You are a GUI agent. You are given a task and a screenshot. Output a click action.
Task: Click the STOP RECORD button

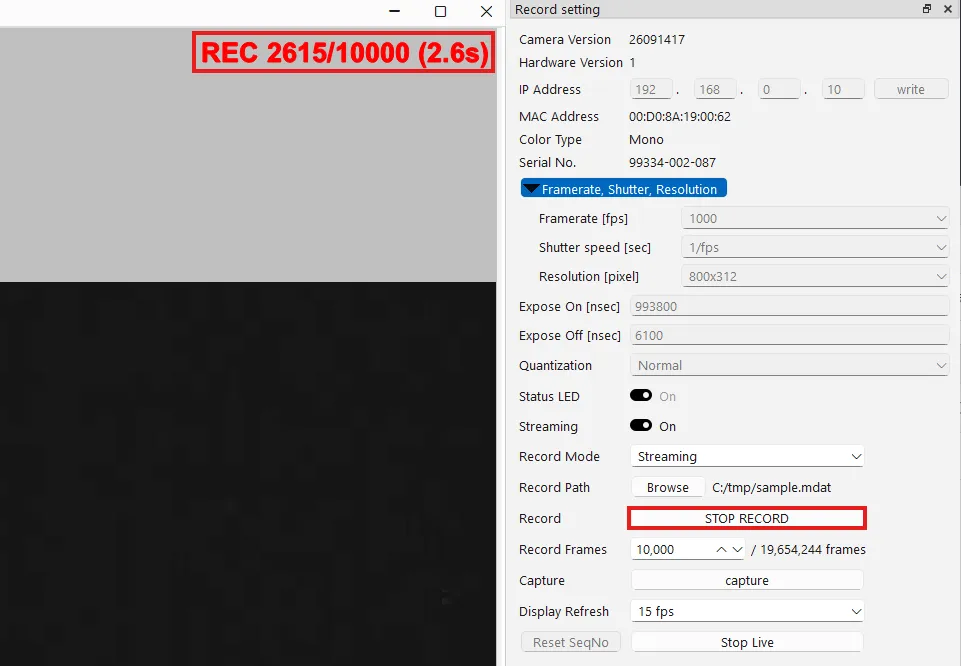coord(746,518)
